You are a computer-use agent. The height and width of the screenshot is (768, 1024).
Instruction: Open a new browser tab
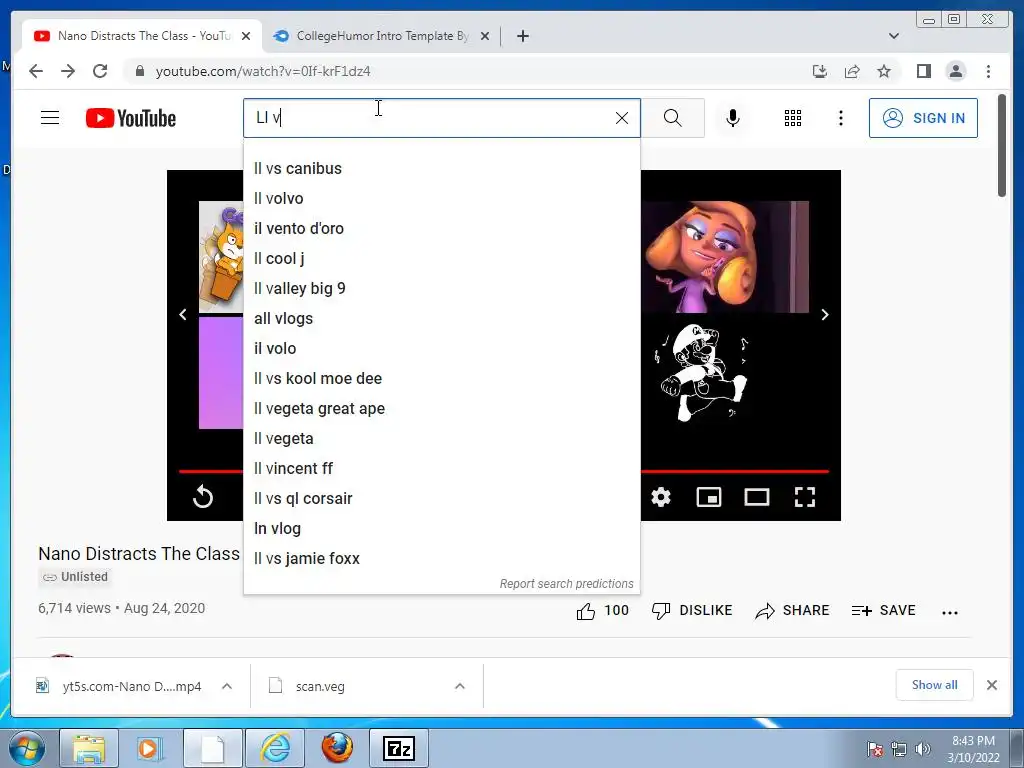pos(522,36)
